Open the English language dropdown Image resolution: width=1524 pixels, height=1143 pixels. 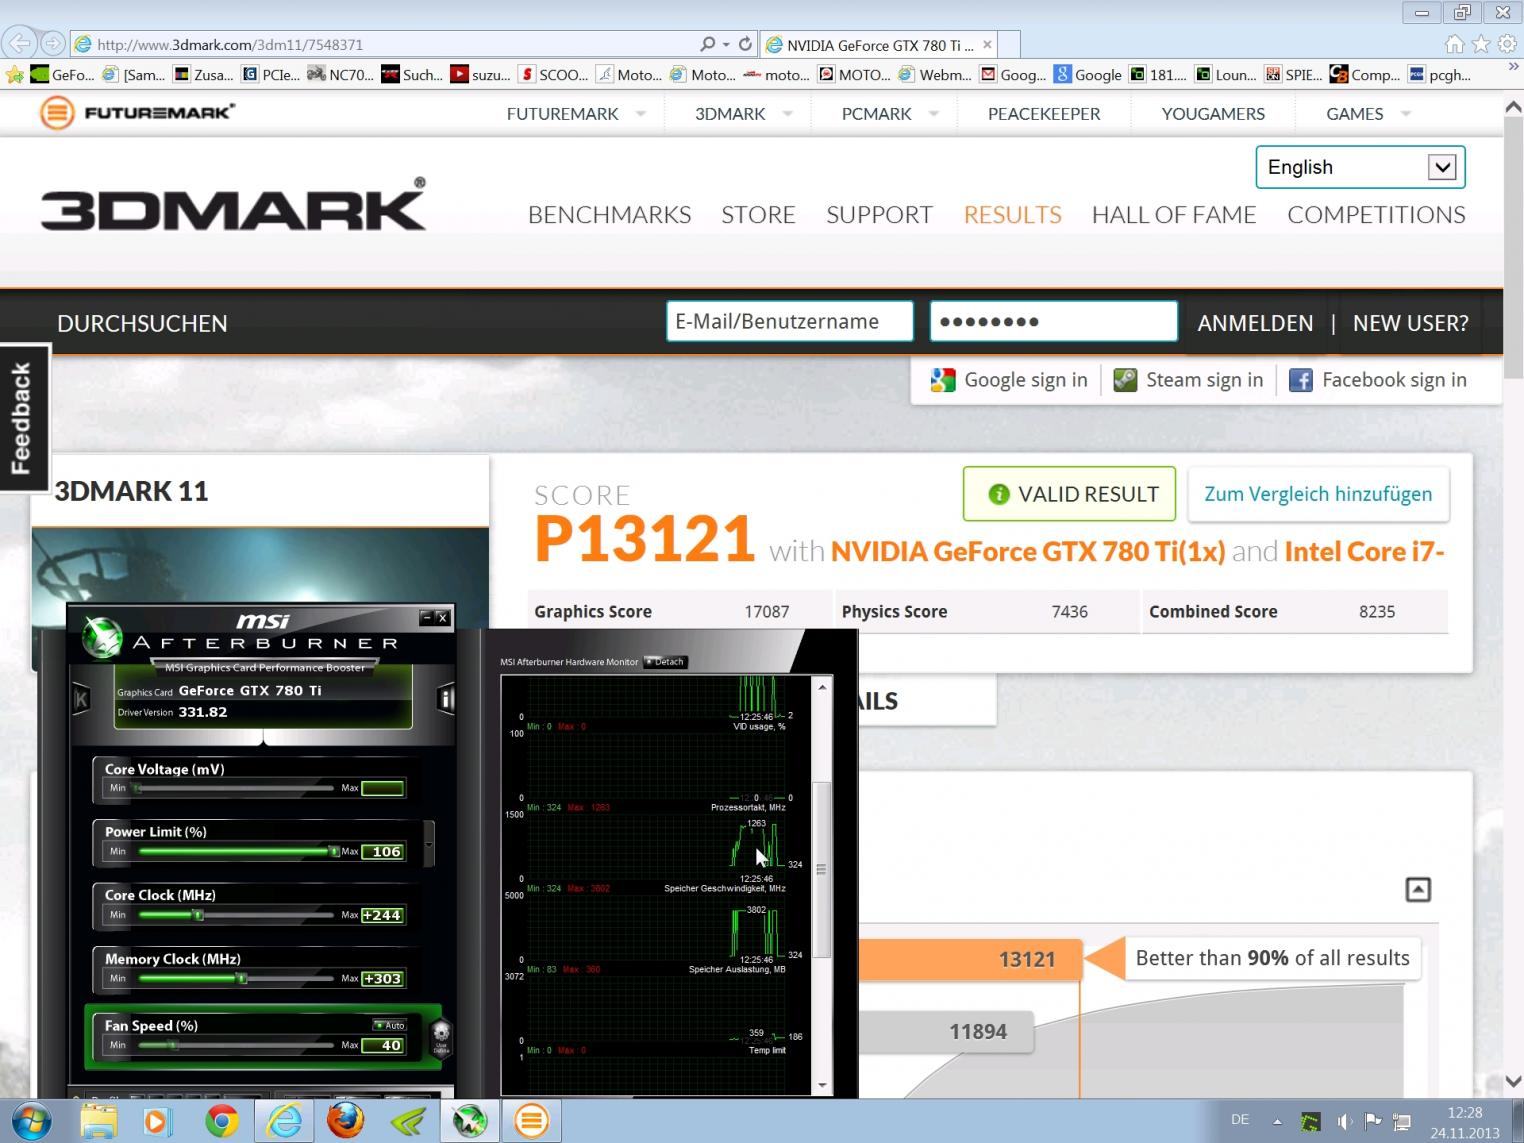pos(1360,167)
